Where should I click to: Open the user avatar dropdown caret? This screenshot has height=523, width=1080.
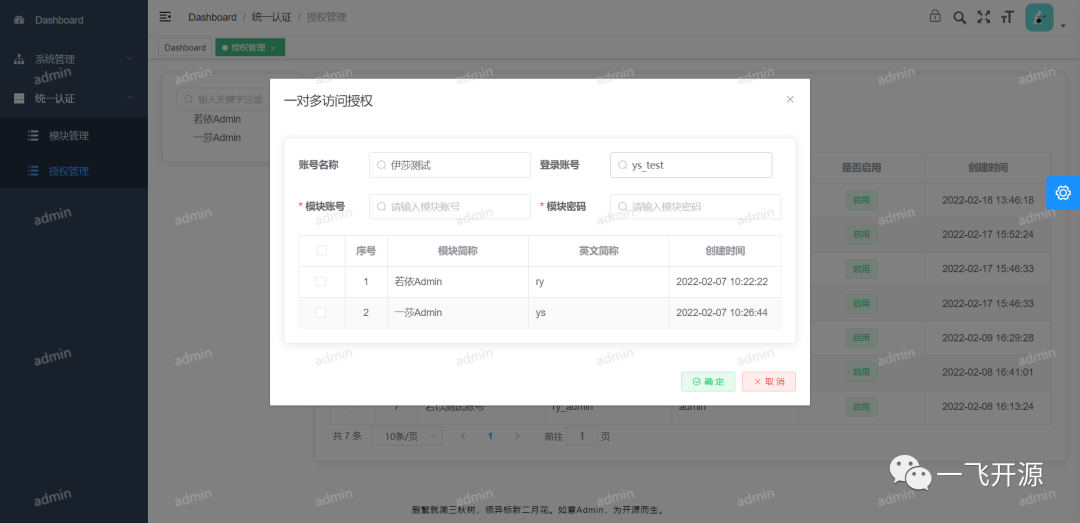click(x=1063, y=26)
